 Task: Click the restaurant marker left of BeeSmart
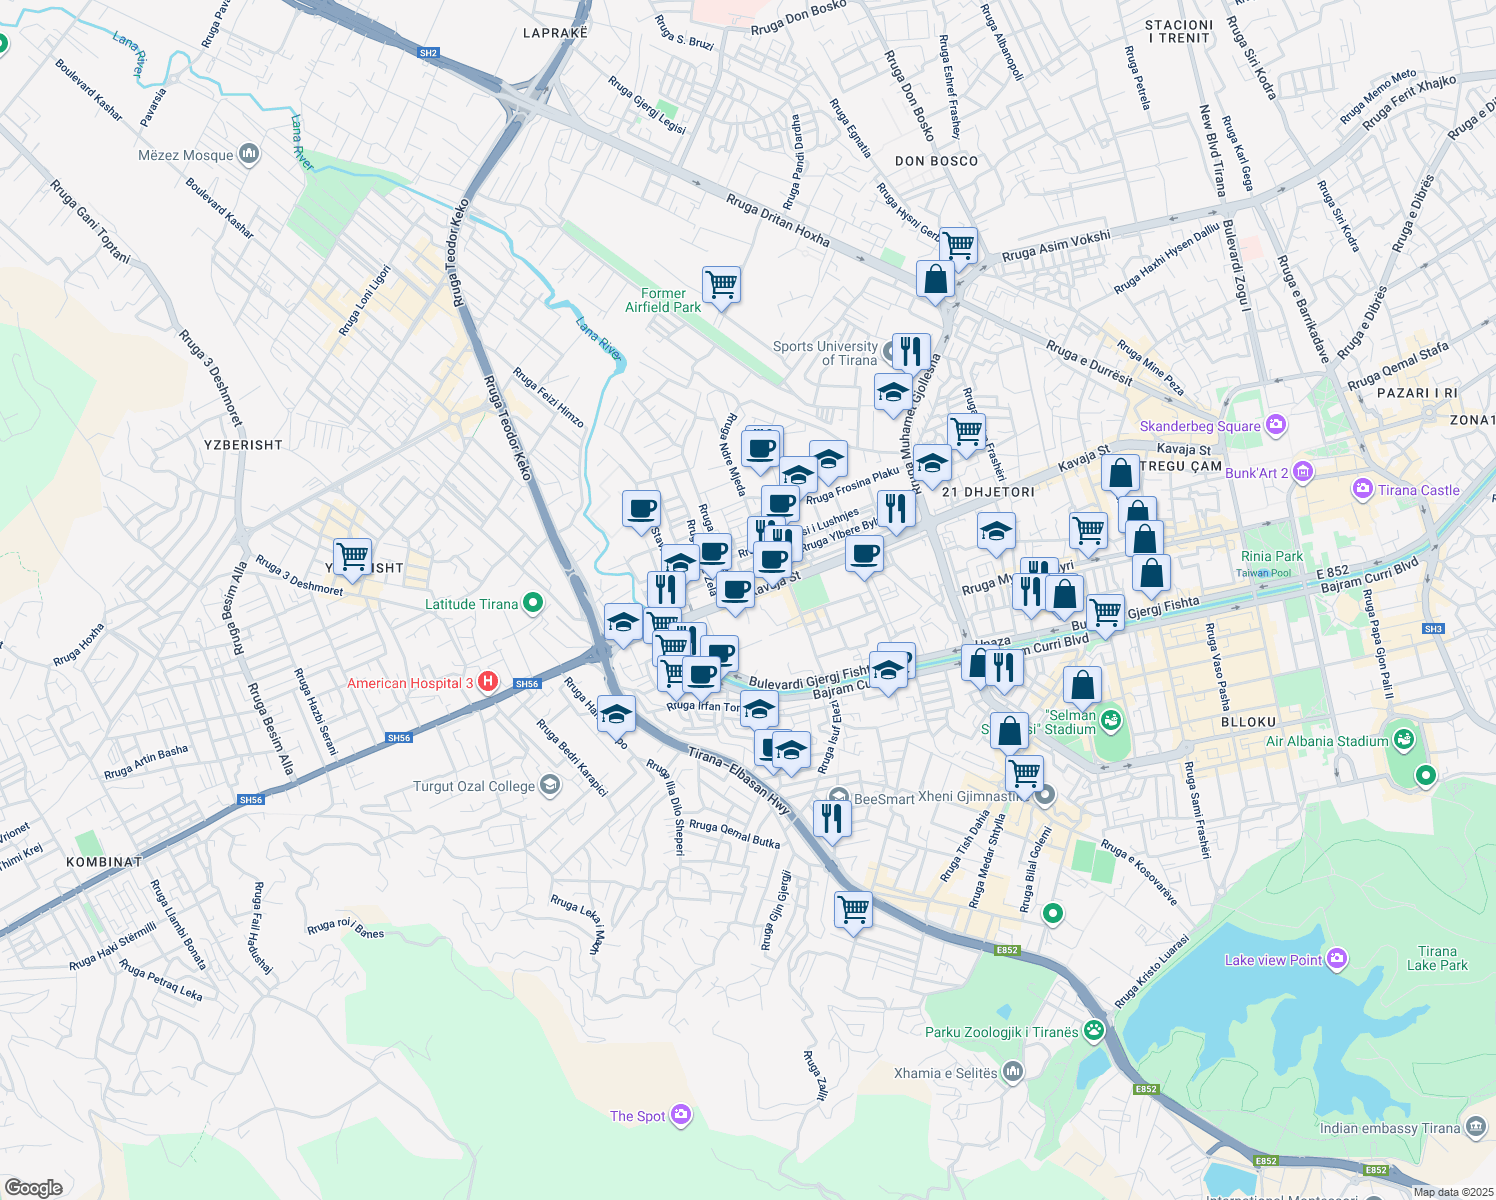(x=832, y=818)
